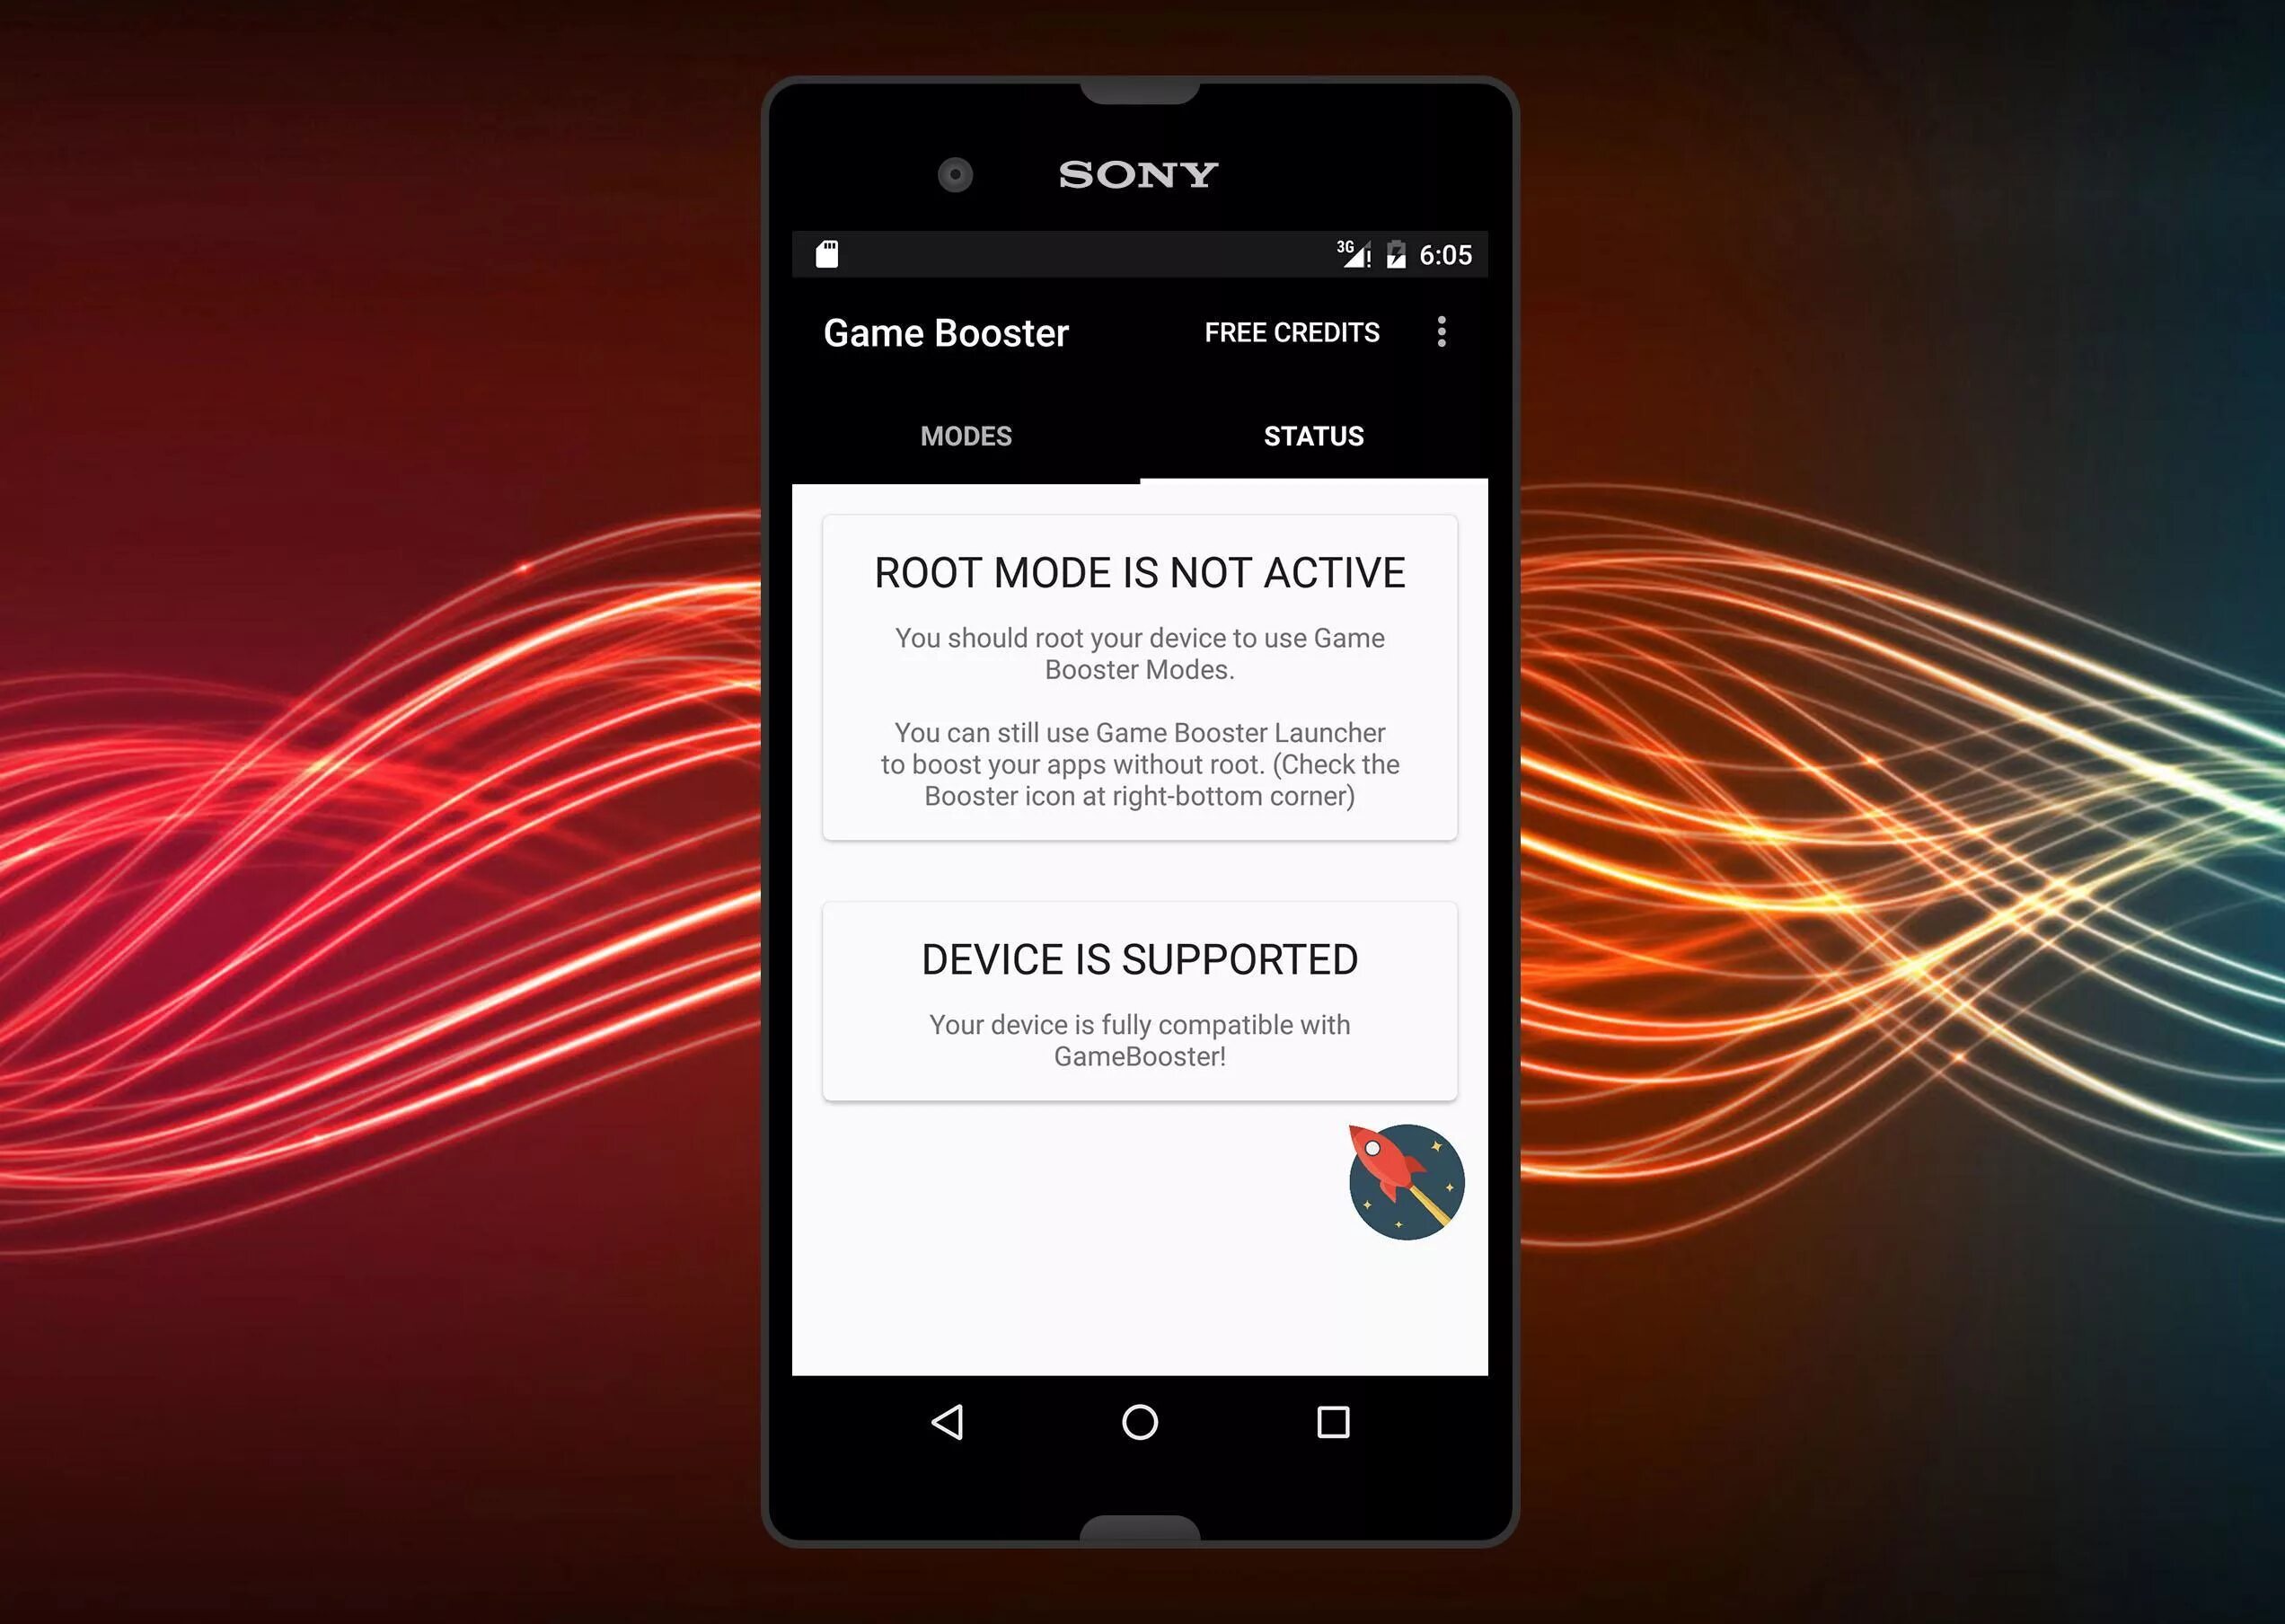Viewport: 2285px width, 1624px height.
Task: Select the STATUS tab
Action: pos(1315,436)
